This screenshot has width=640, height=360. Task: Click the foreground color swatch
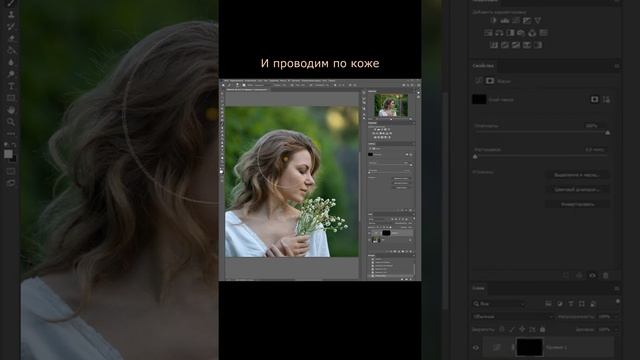[8, 154]
